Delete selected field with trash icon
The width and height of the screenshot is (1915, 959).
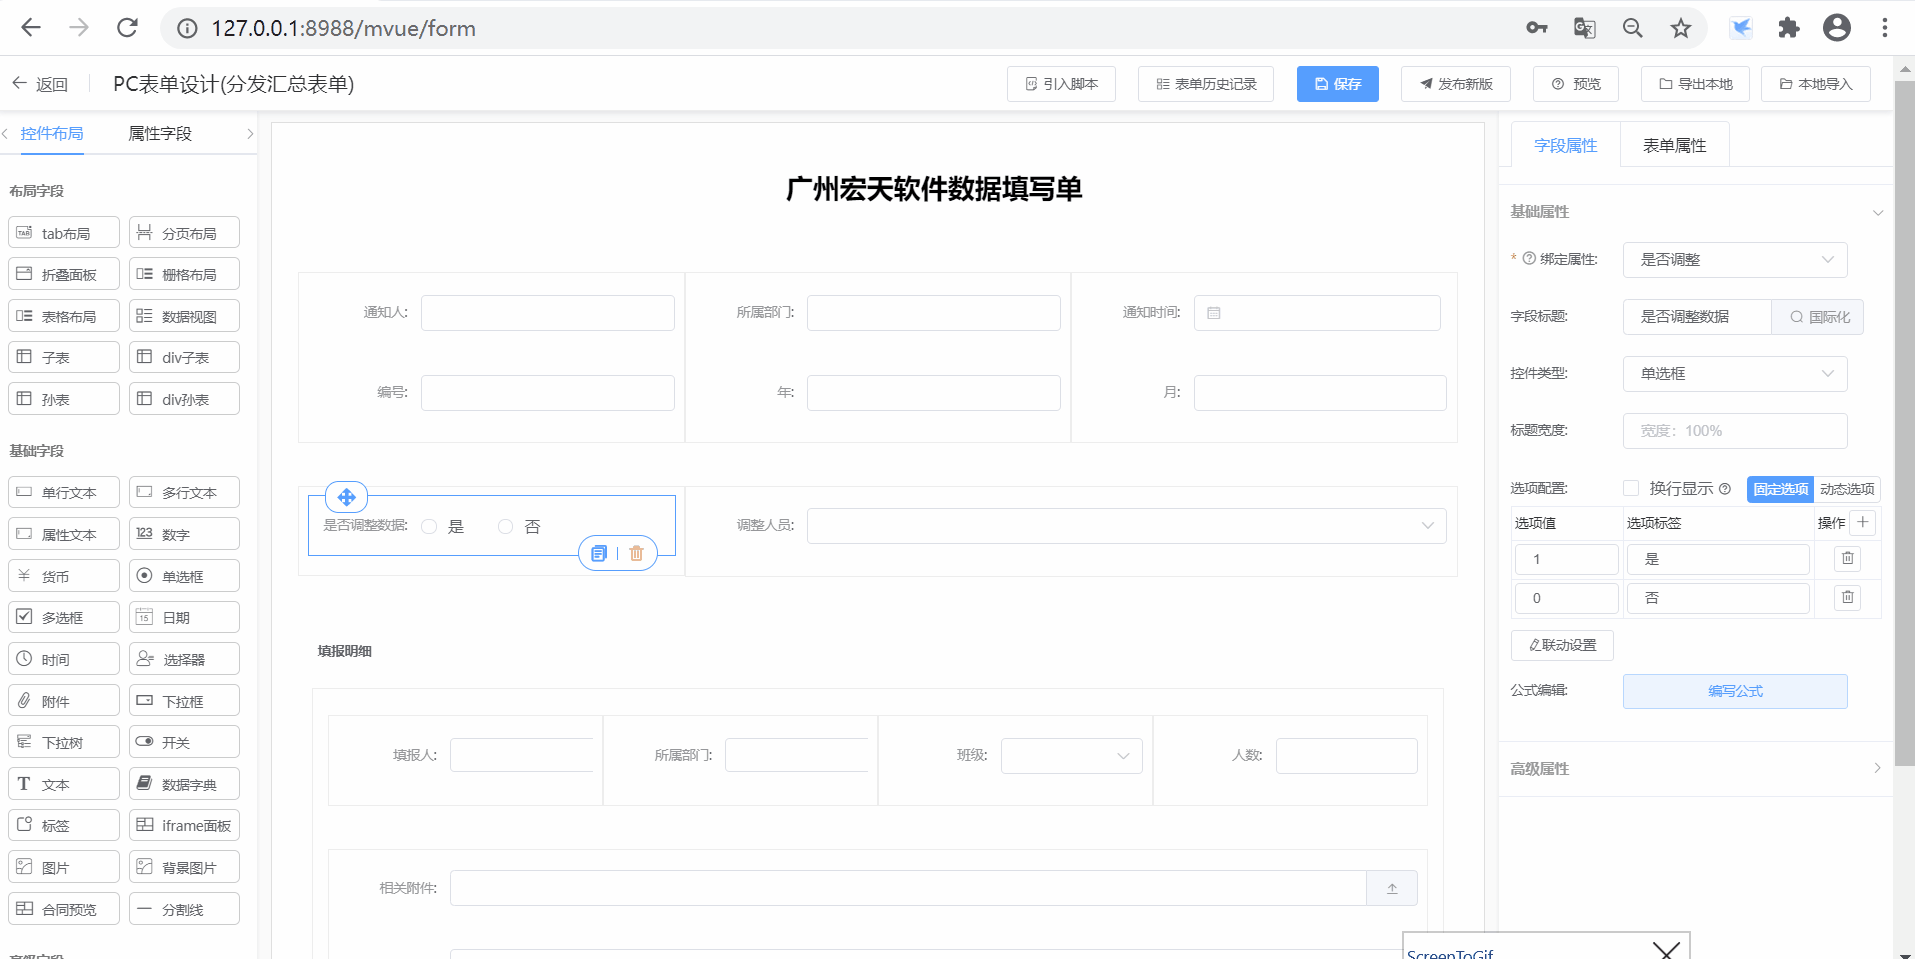[636, 553]
